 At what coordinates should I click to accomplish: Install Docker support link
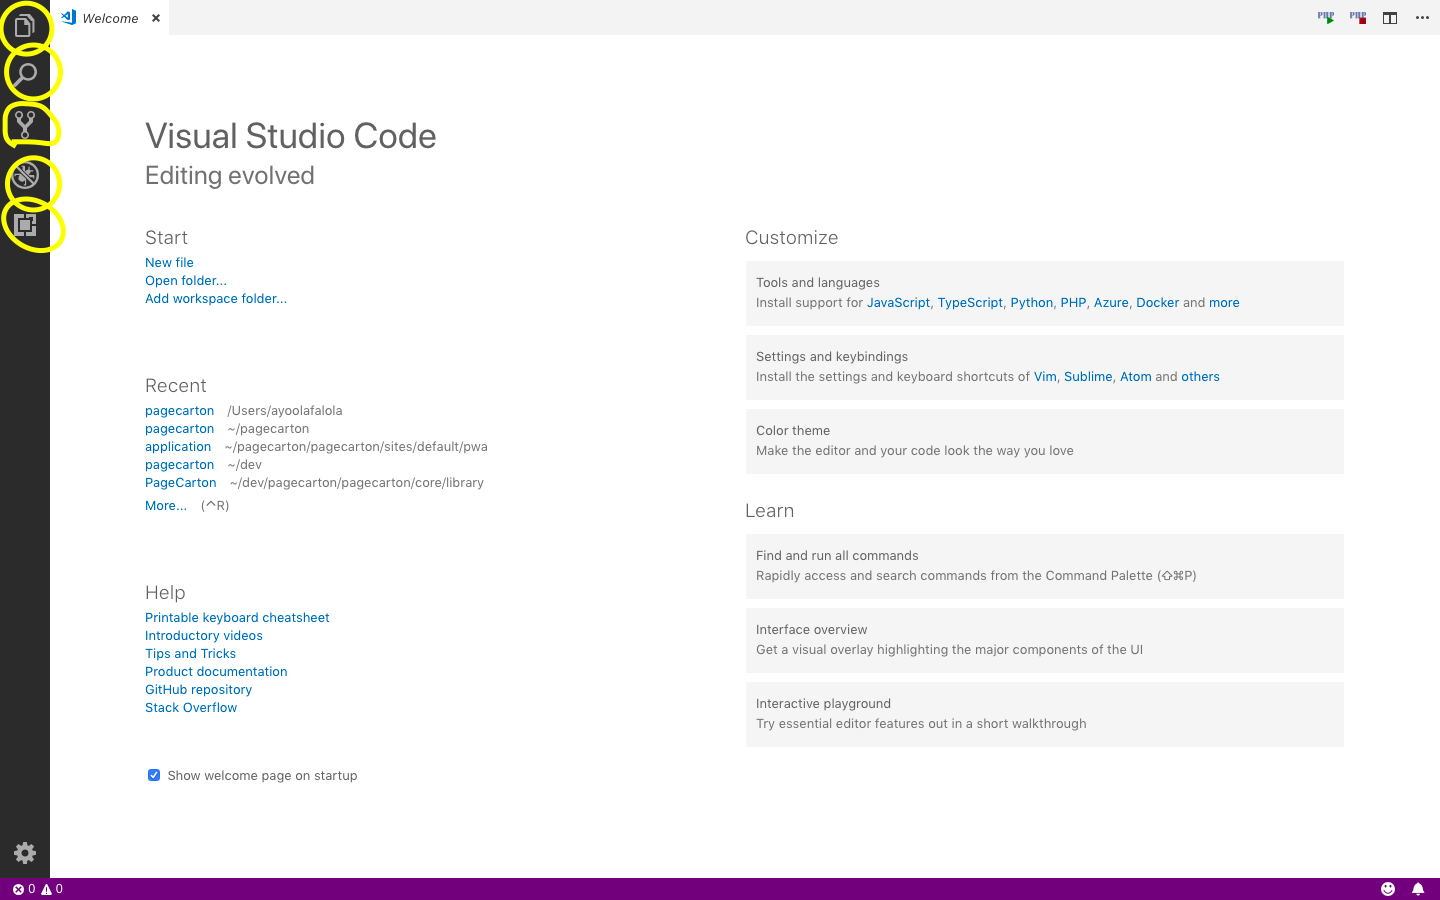pyautogui.click(x=1157, y=303)
